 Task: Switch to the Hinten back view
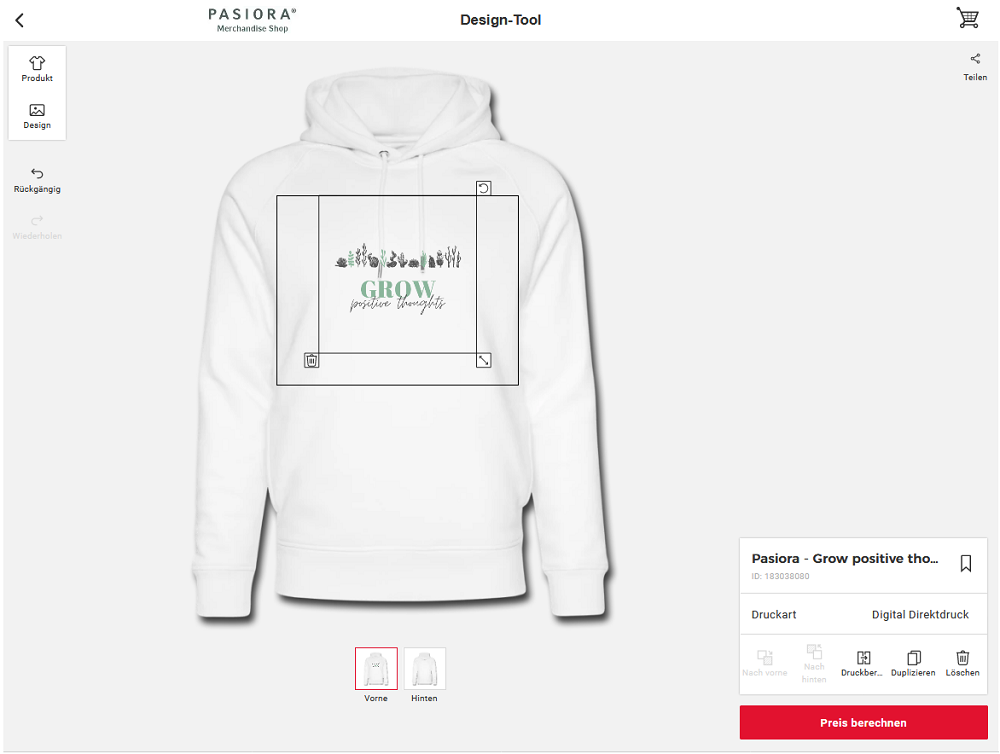424,676
